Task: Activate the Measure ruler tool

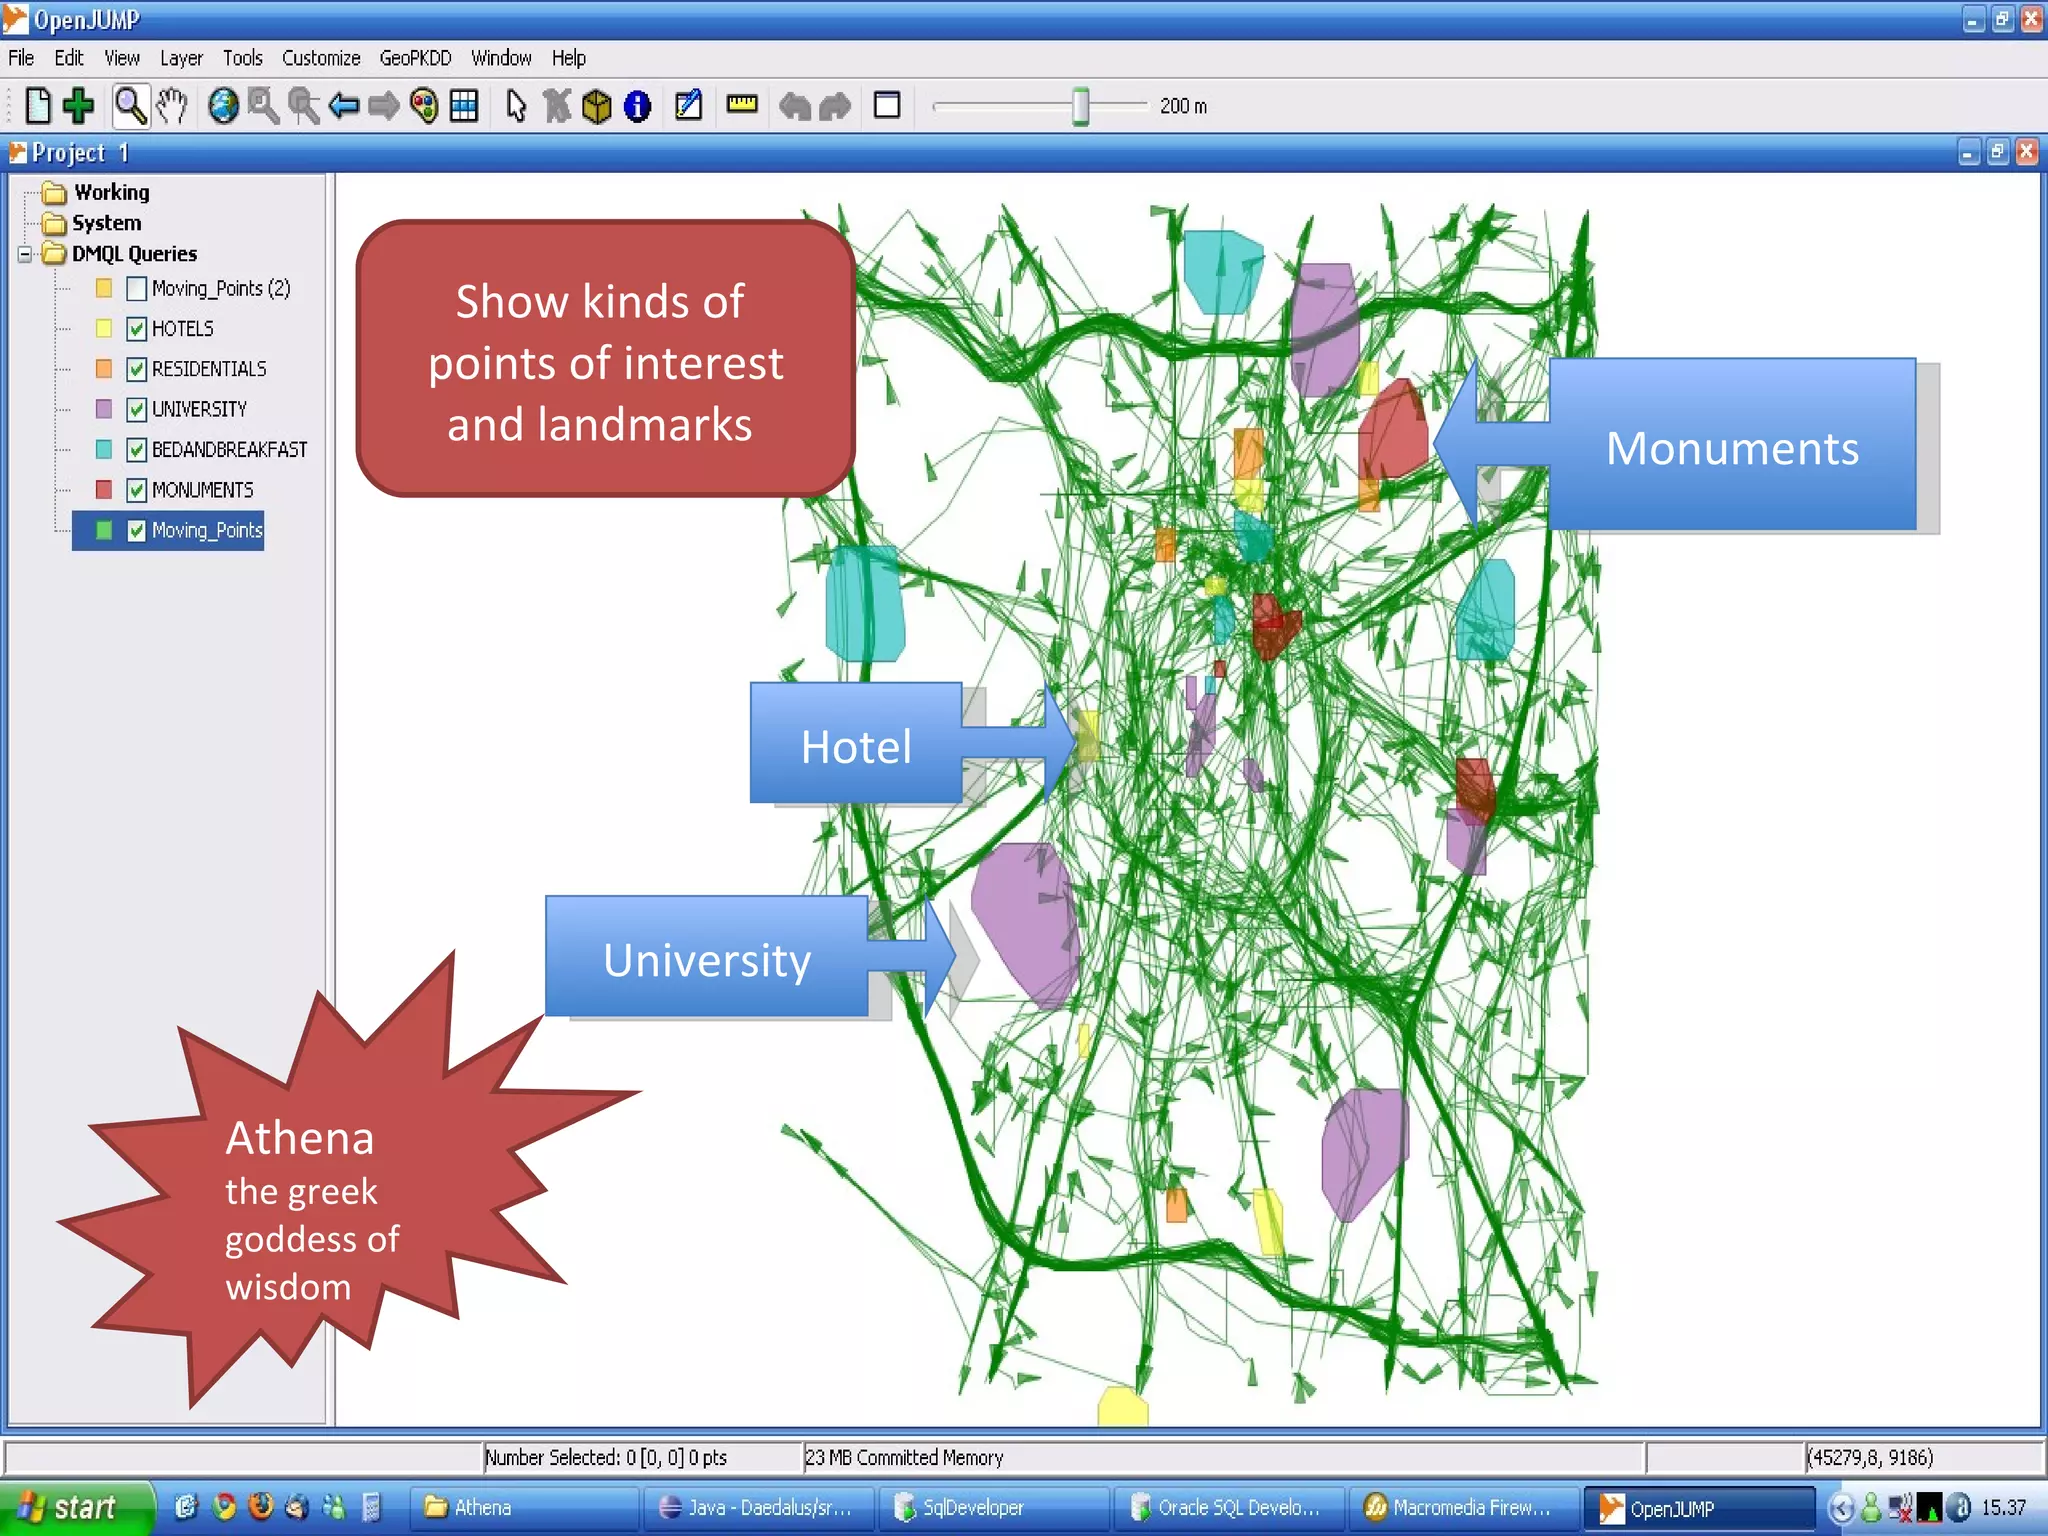Action: pos(741,104)
